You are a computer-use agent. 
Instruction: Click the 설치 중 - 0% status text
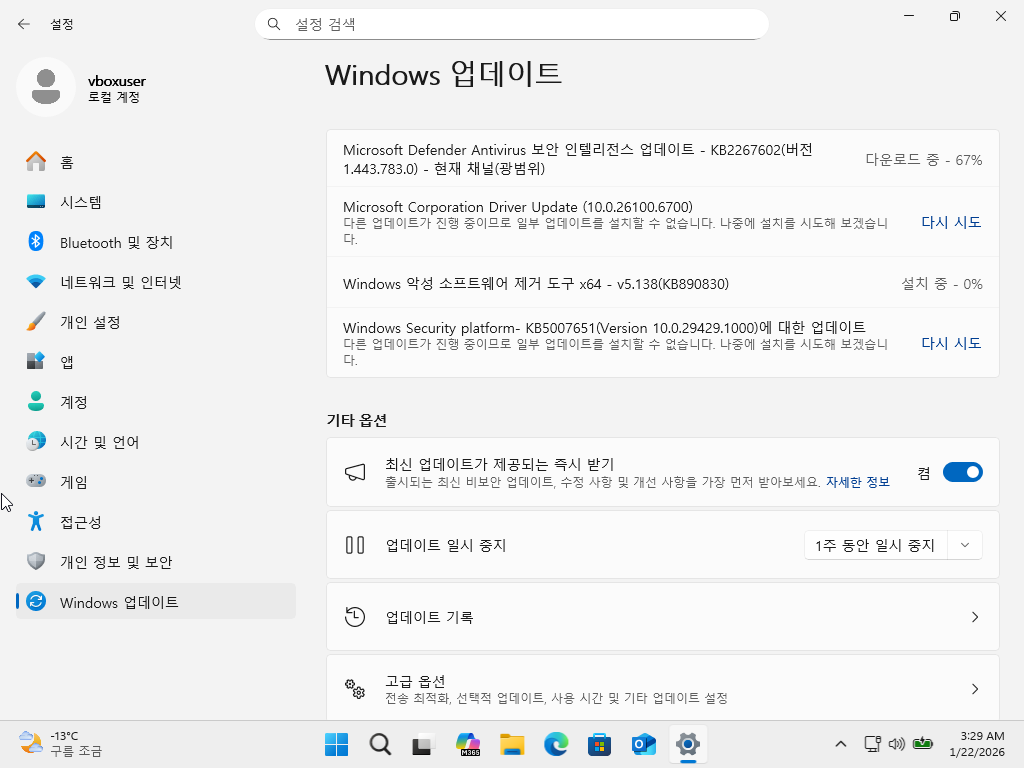(942, 284)
